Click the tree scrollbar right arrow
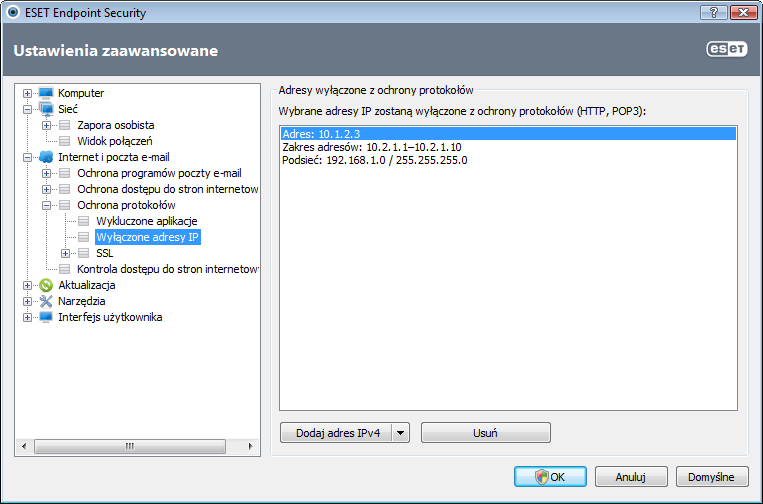The height and width of the screenshot is (504, 763). point(251,446)
